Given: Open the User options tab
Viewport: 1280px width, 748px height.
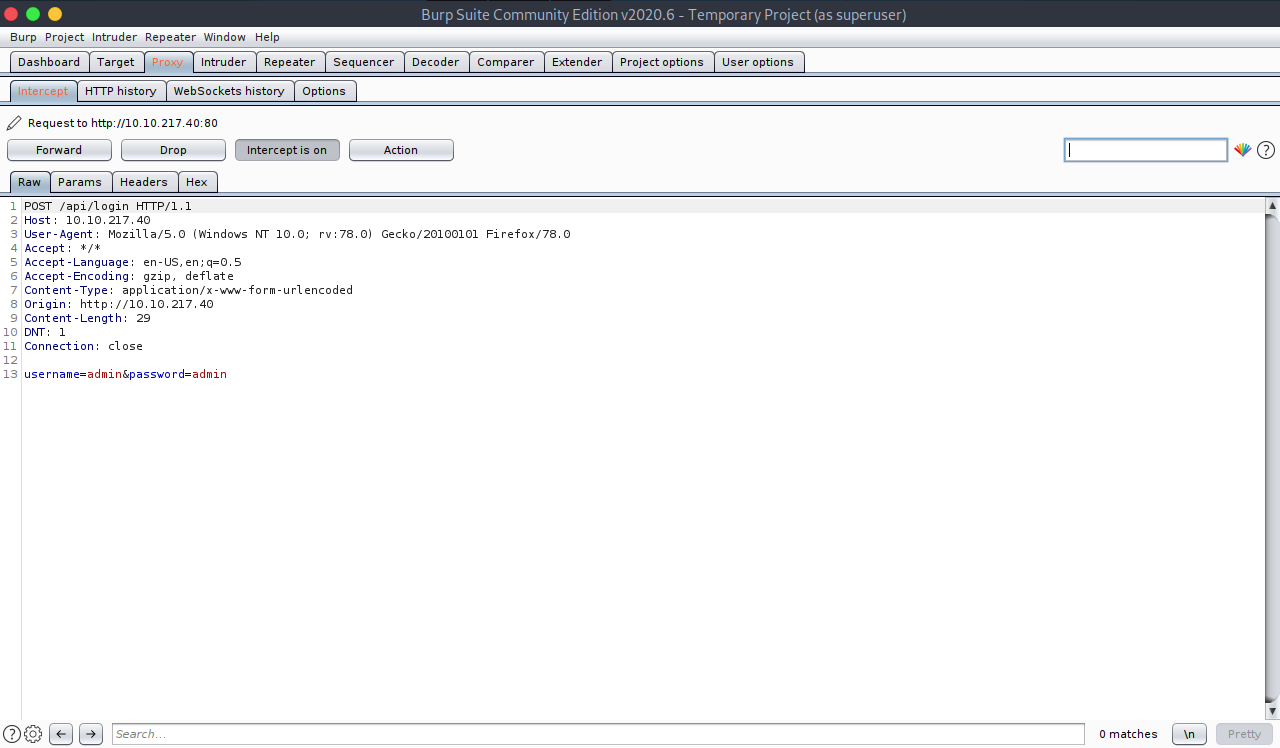Looking at the screenshot, I should pyautogui.click(x=758, y=62).
